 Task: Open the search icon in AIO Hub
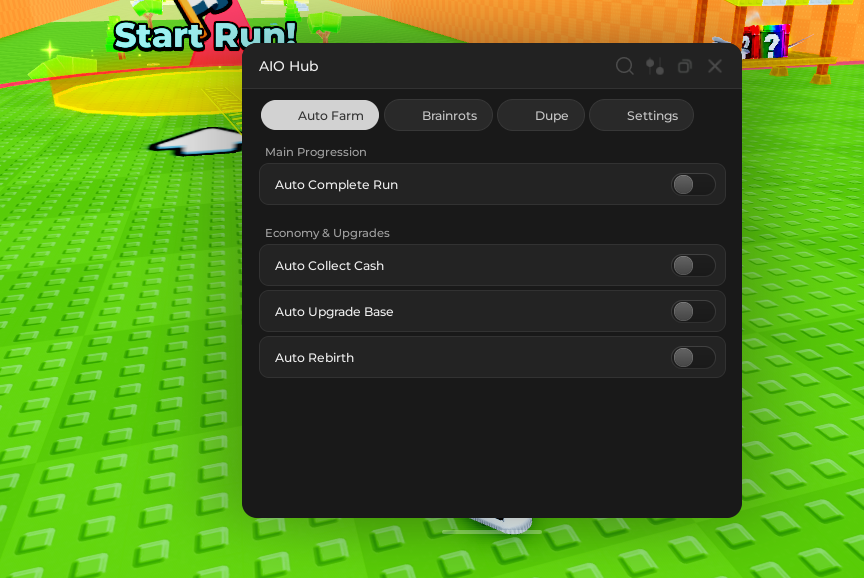624,66
